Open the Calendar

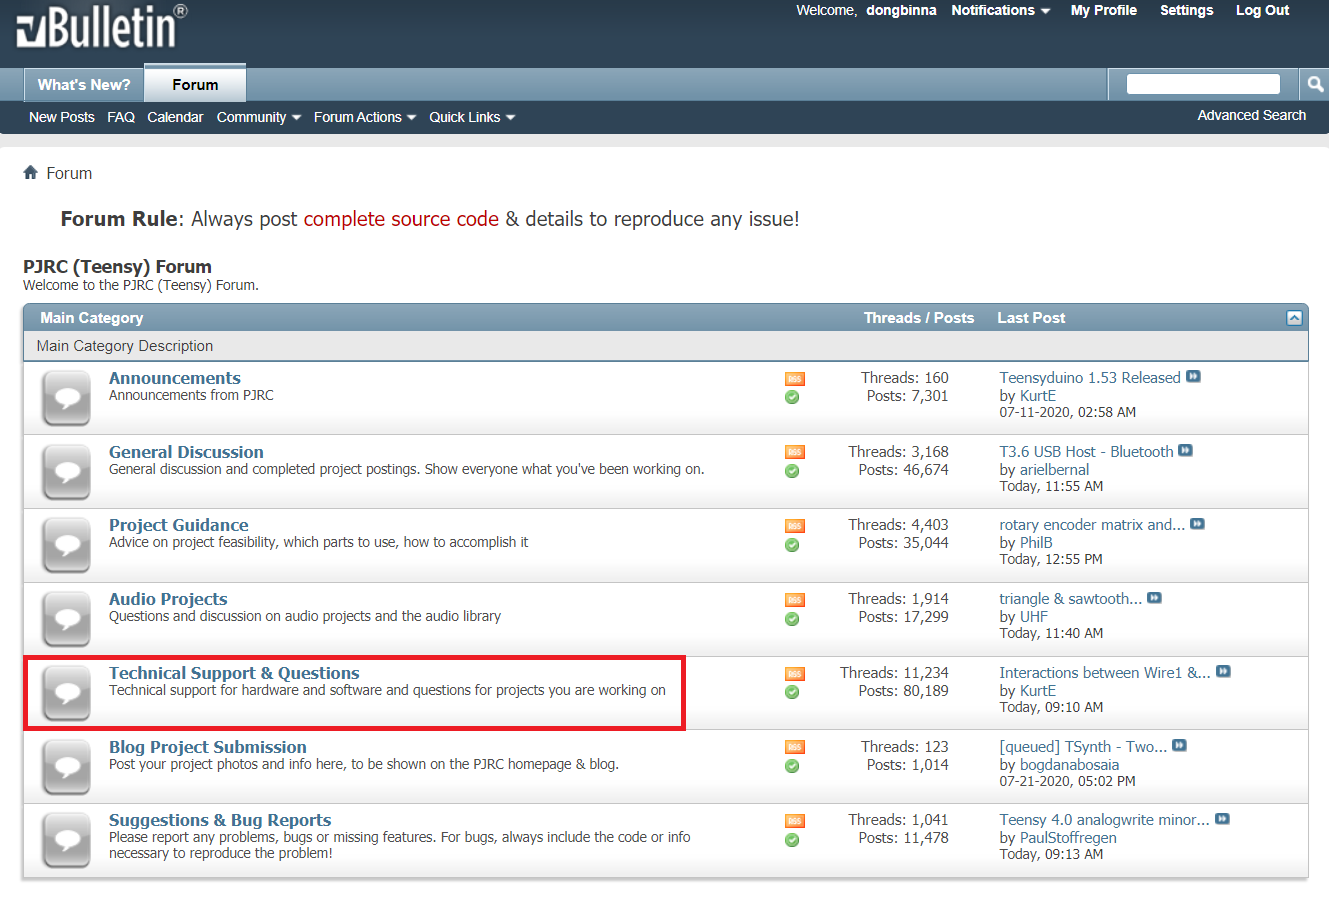[x=175, y=117]
